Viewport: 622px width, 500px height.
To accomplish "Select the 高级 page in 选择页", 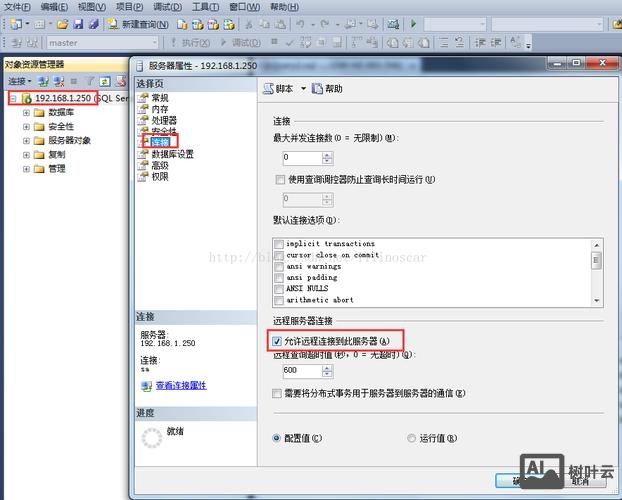I will tap(160, 165).
